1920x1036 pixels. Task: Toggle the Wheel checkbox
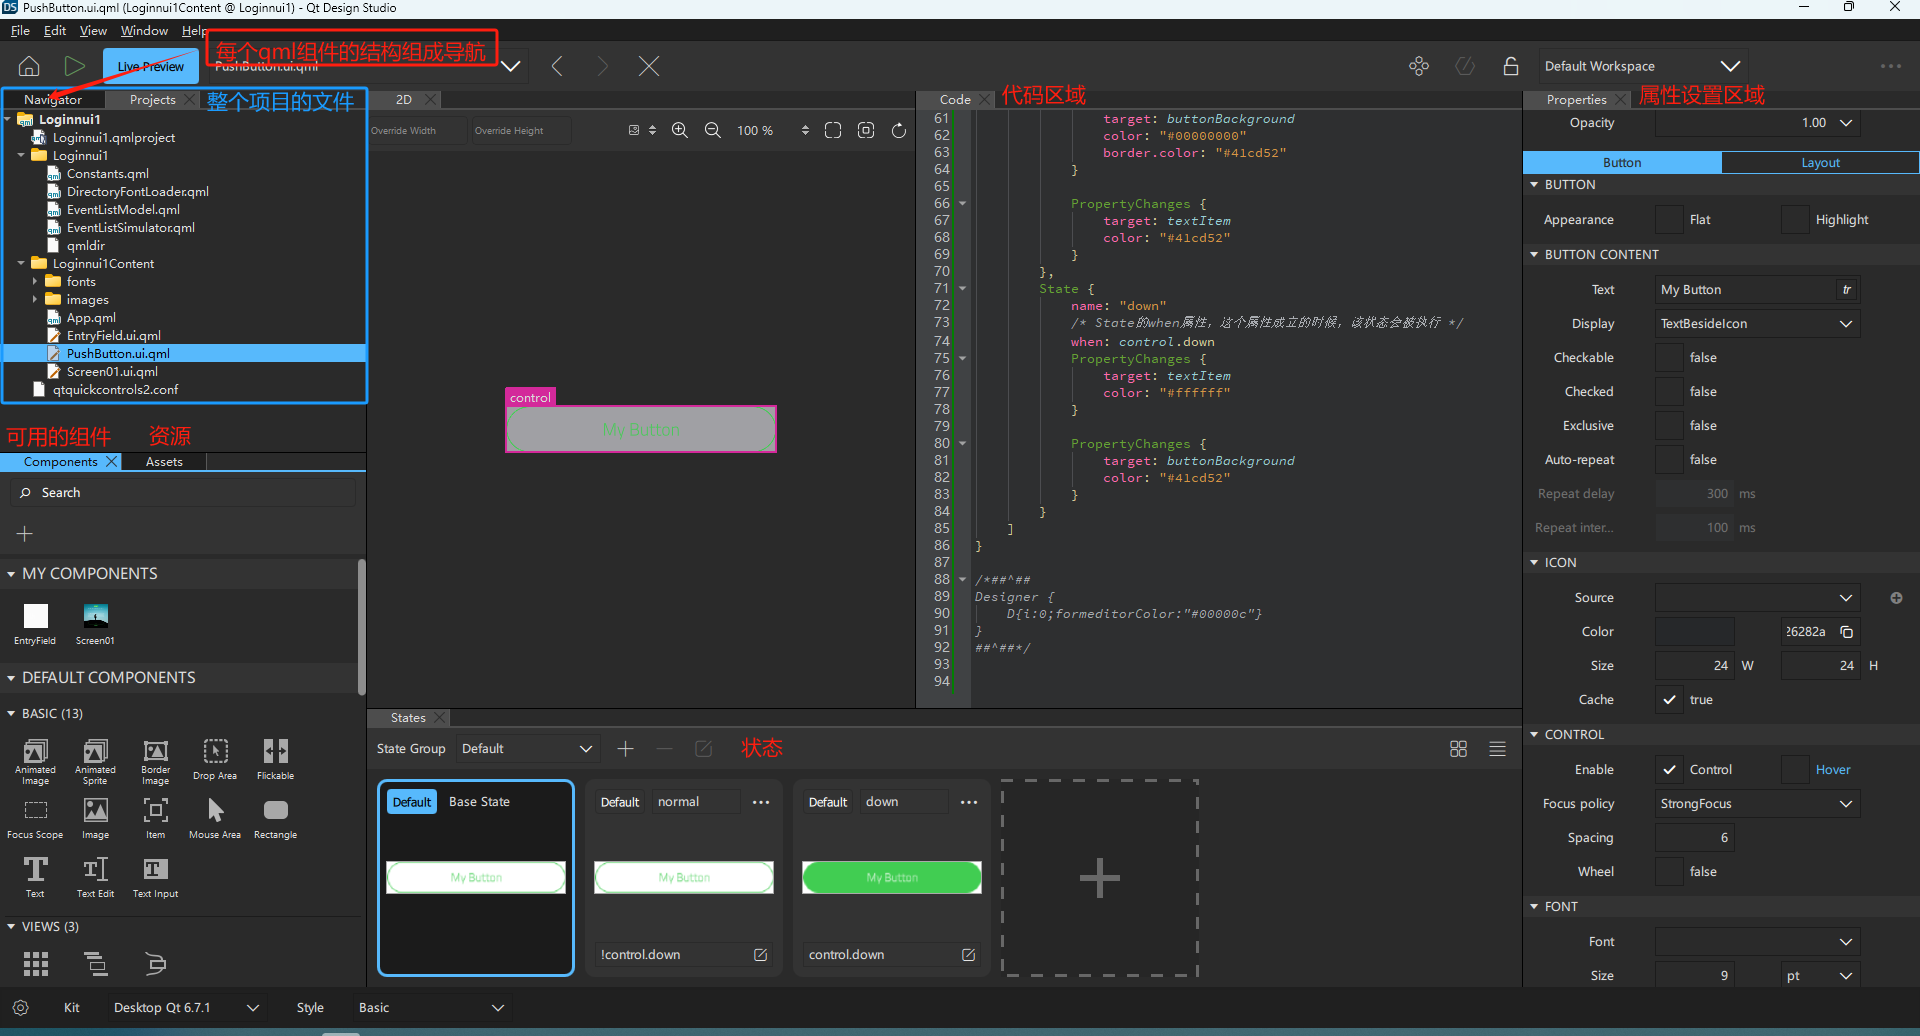coord(1669,872)
